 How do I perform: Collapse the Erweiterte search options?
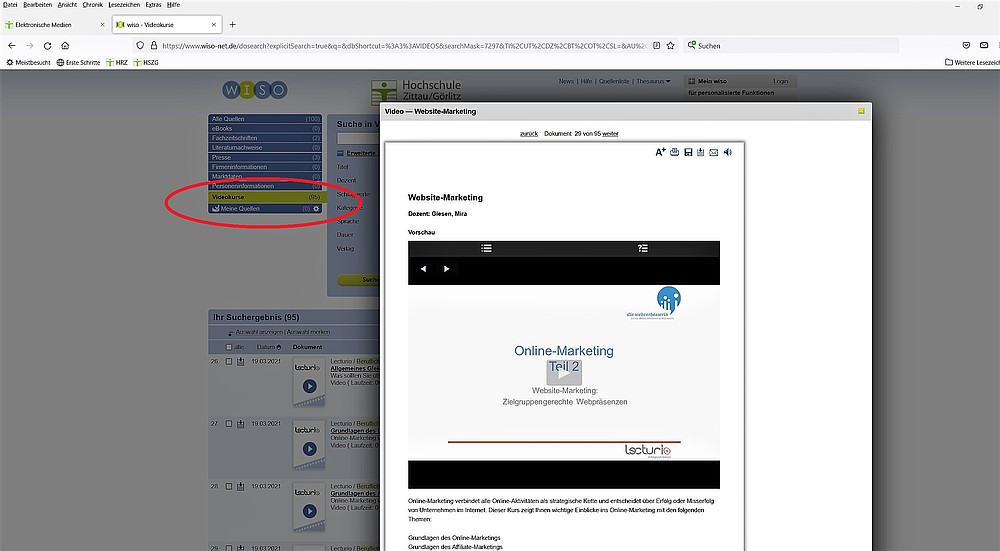click(x=343, y=153)
